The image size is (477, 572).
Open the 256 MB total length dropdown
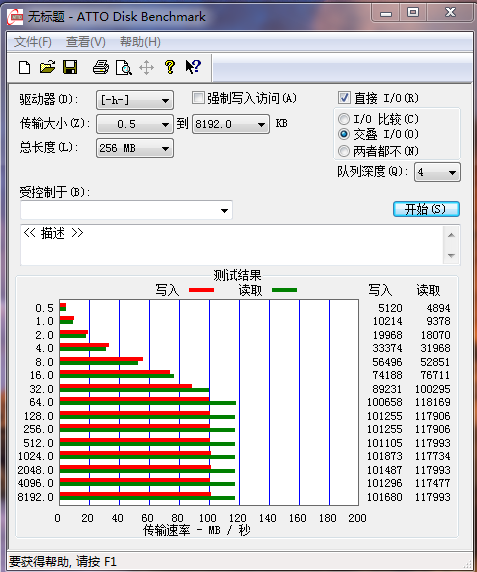point(135,148)
